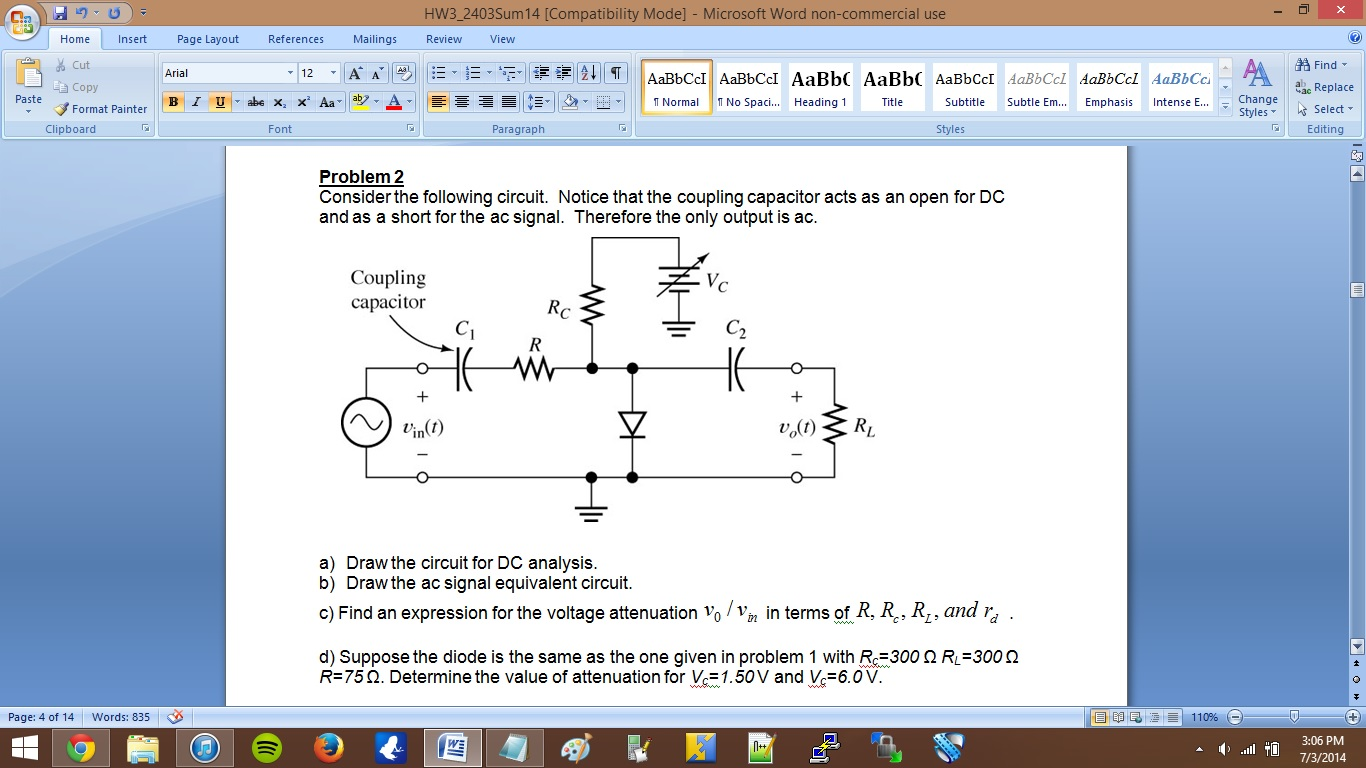Apply red font color

[x=395, y=102]
